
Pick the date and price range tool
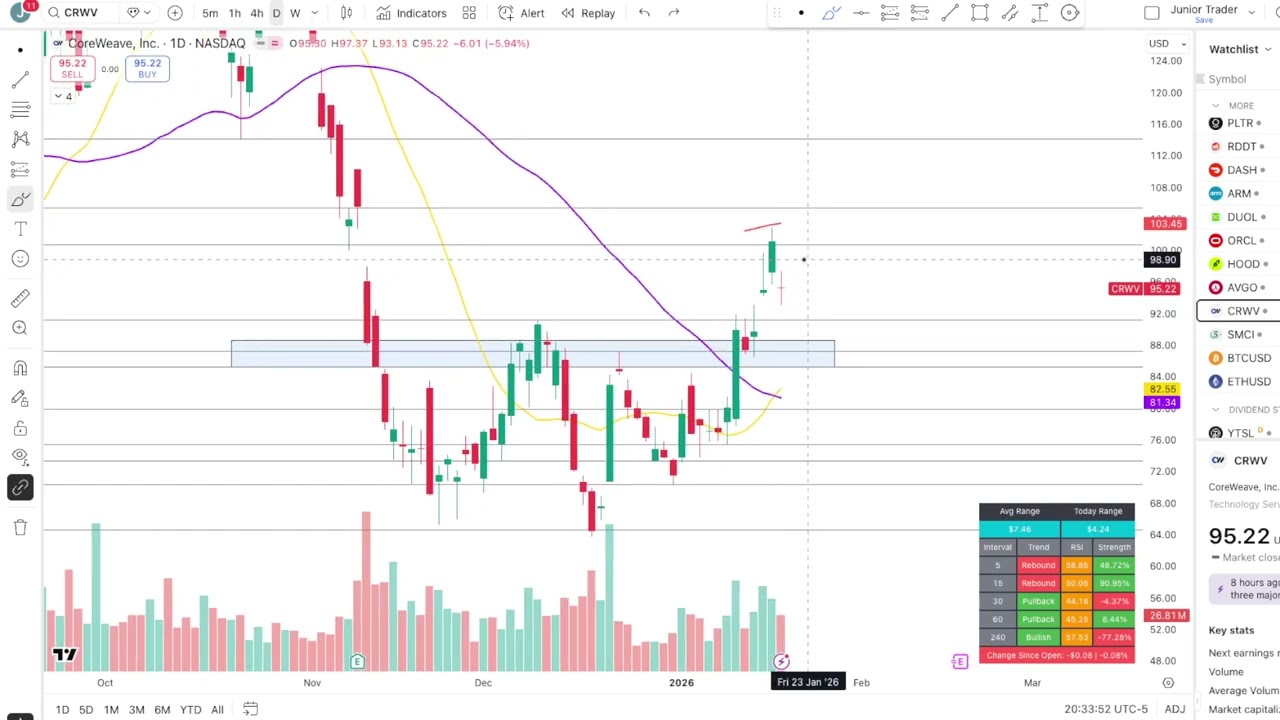pyautogui.click(x=1040, y=13)
